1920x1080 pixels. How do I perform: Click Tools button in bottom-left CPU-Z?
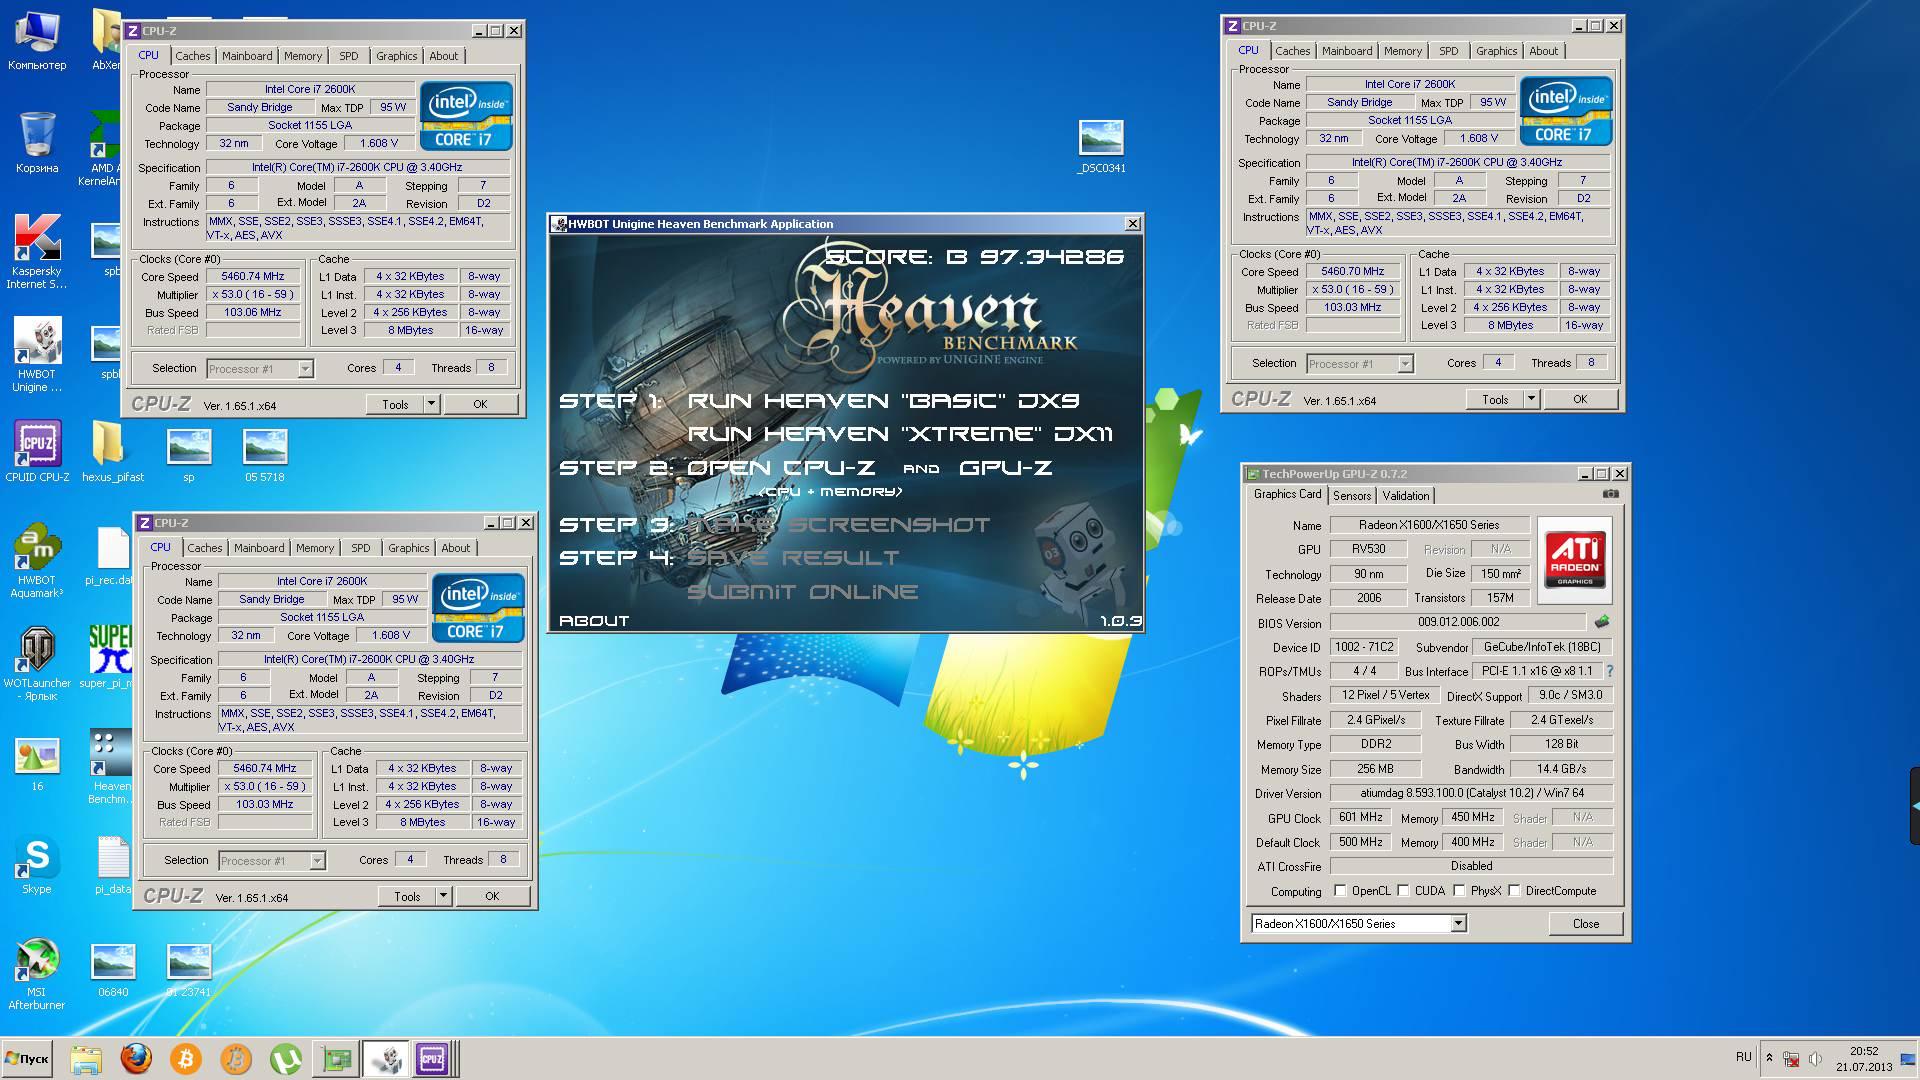coord(407,897)
